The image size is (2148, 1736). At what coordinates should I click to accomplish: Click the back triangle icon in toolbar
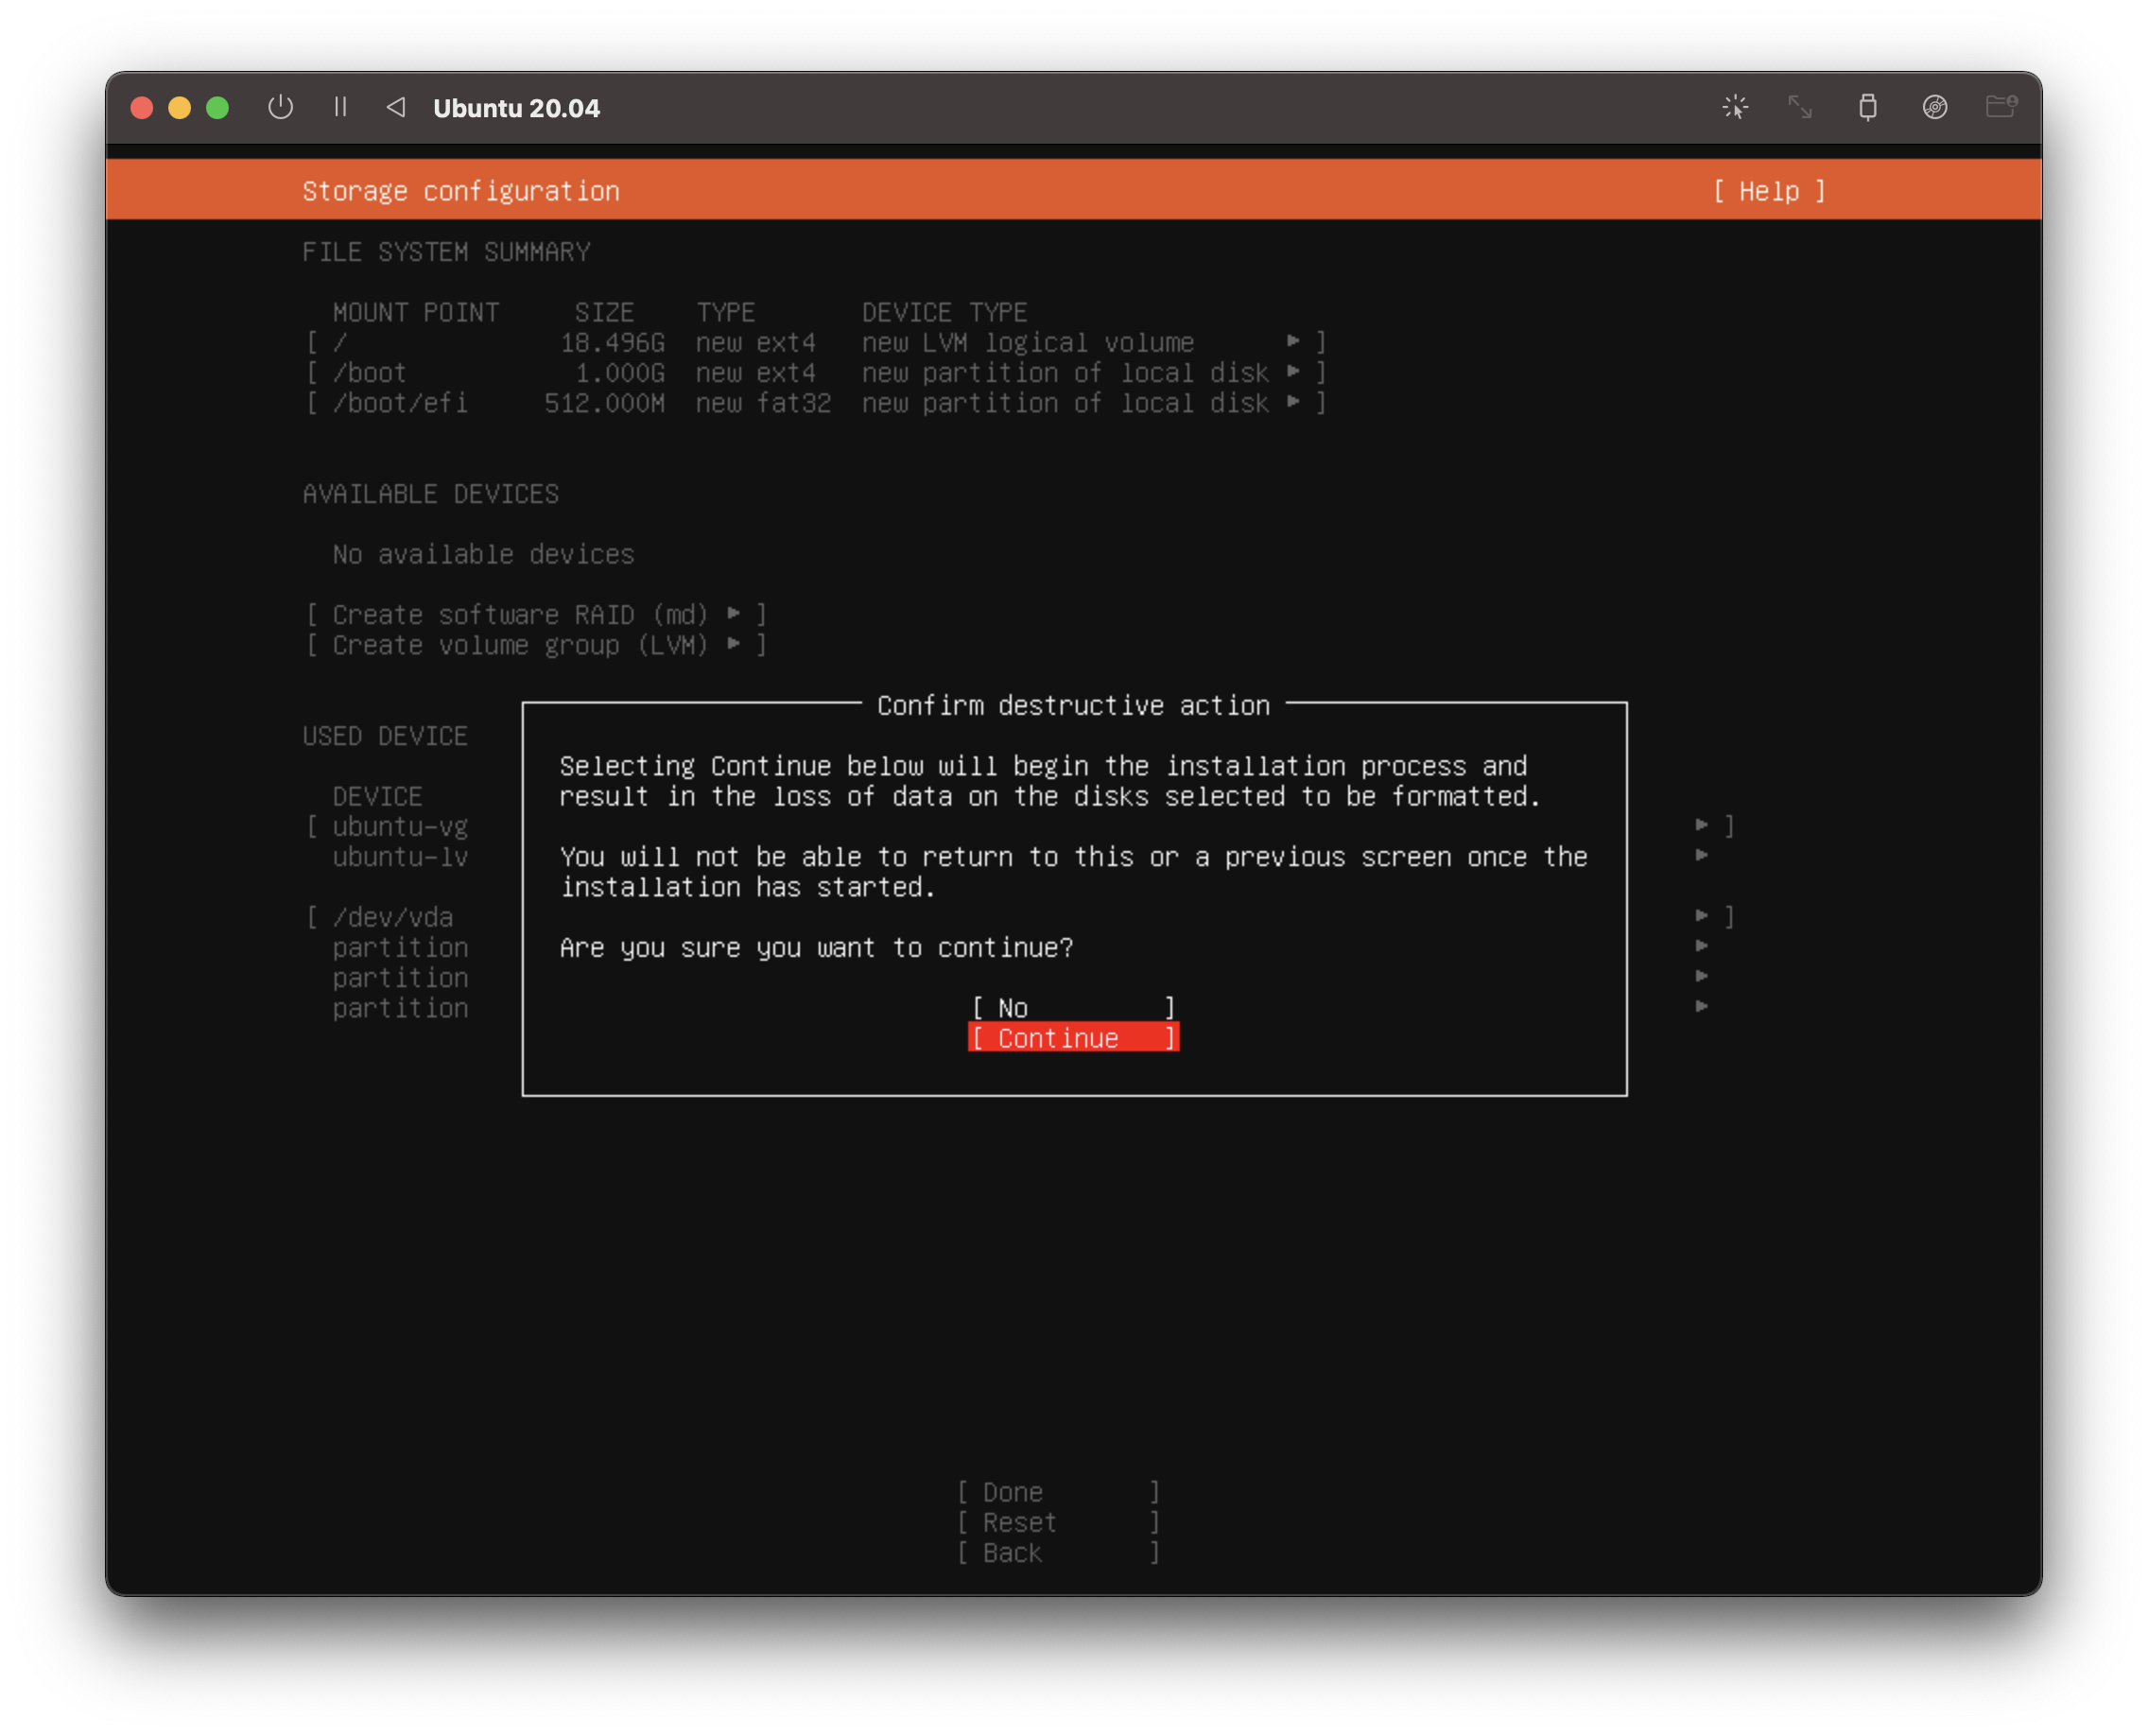point(396,107)
